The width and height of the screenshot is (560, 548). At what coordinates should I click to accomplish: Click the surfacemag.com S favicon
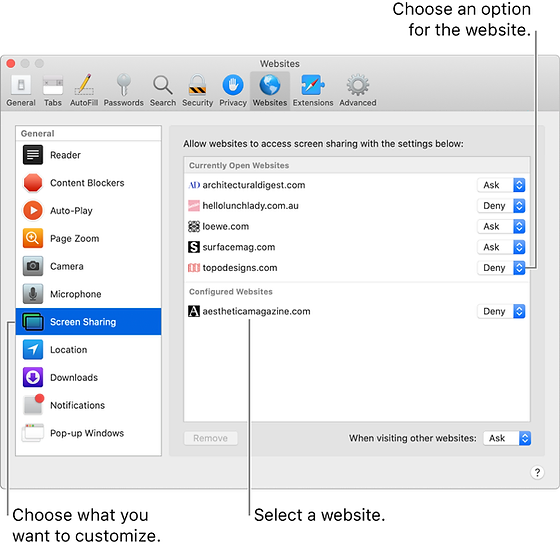click(194, 247)
